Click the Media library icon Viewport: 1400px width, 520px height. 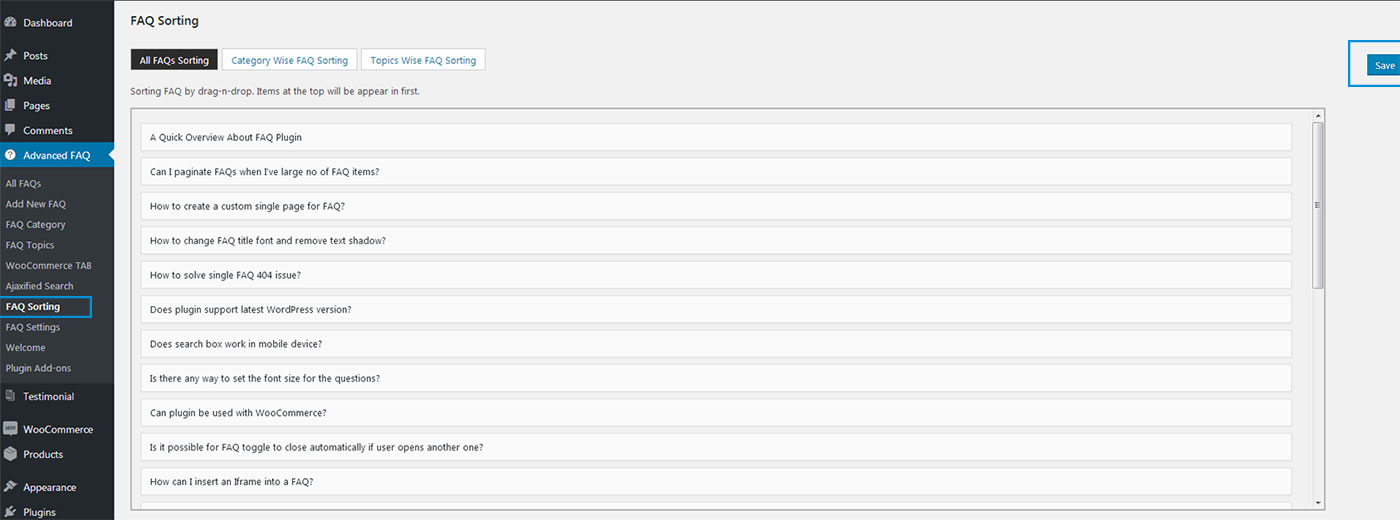click(10, 80)
